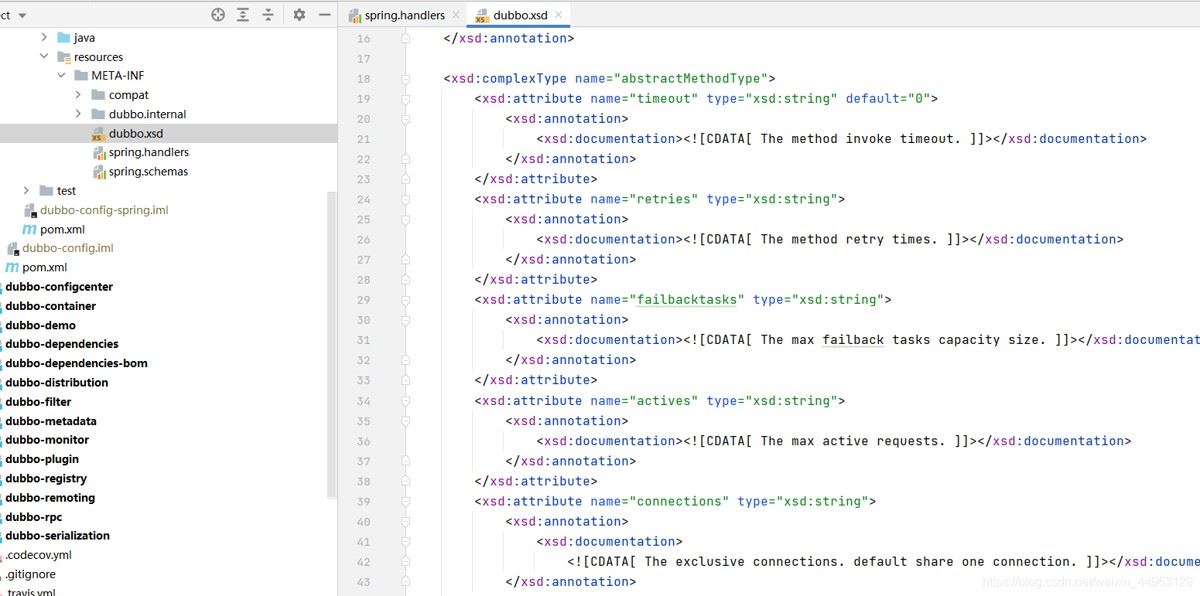Open project panel settings gear

(299, 15)
